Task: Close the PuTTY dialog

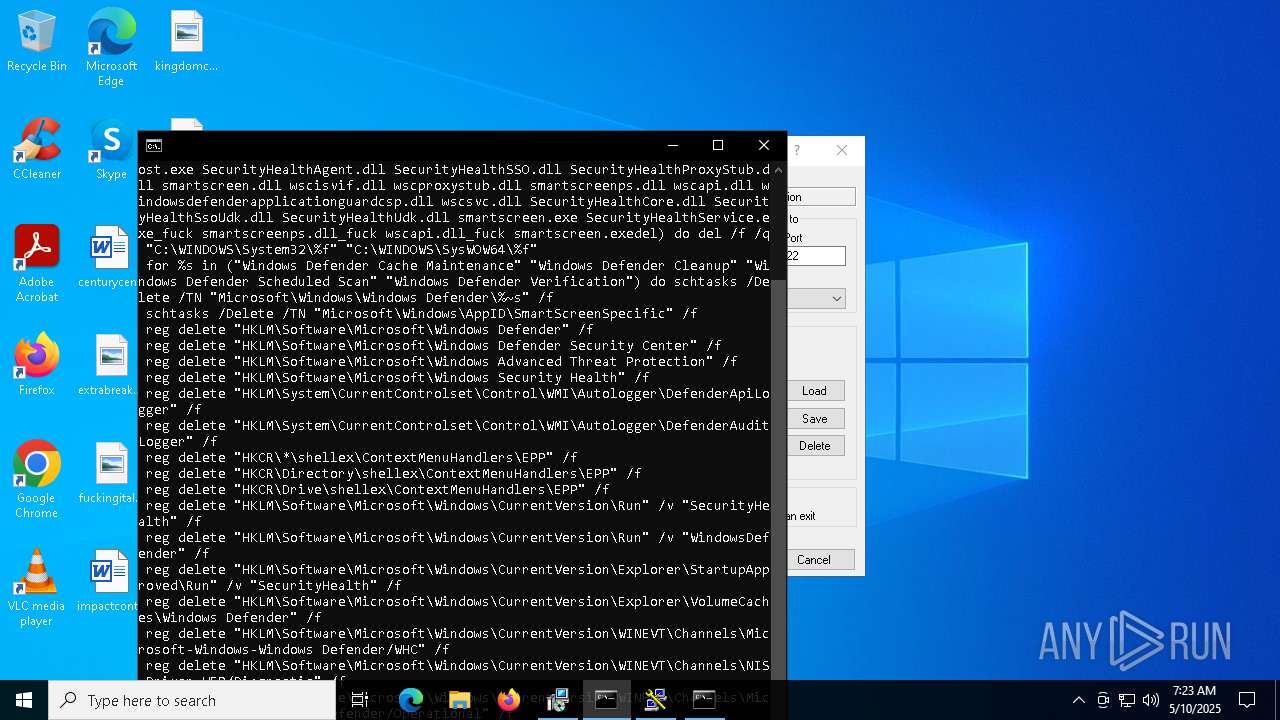Action: pos(842,151)
